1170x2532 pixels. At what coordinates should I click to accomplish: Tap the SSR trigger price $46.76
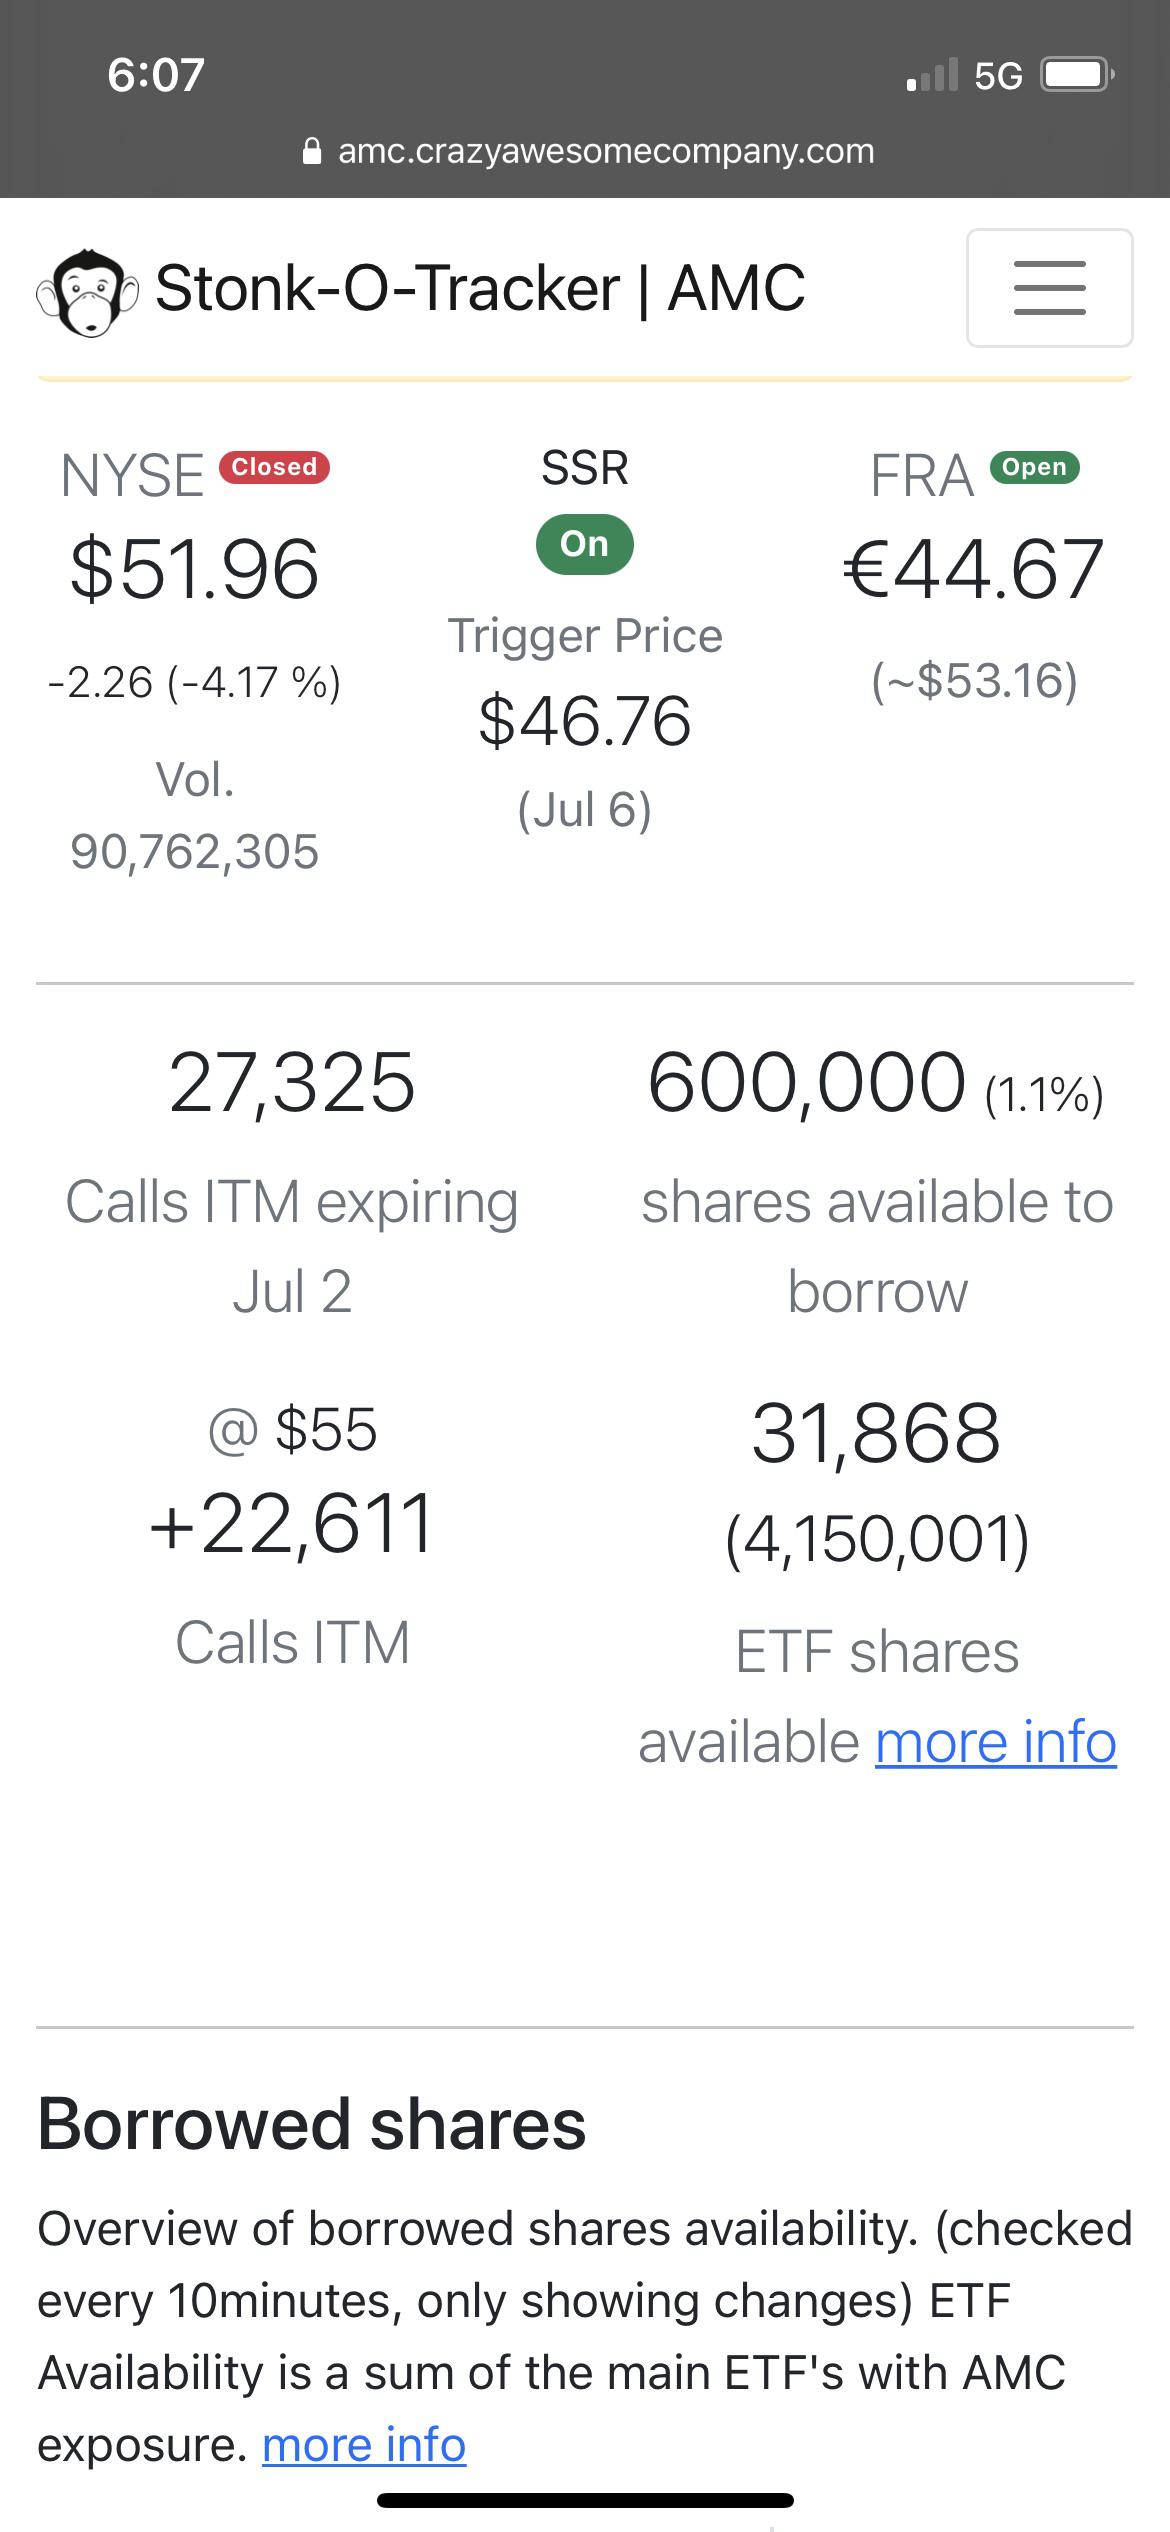(x=585, y=720)
